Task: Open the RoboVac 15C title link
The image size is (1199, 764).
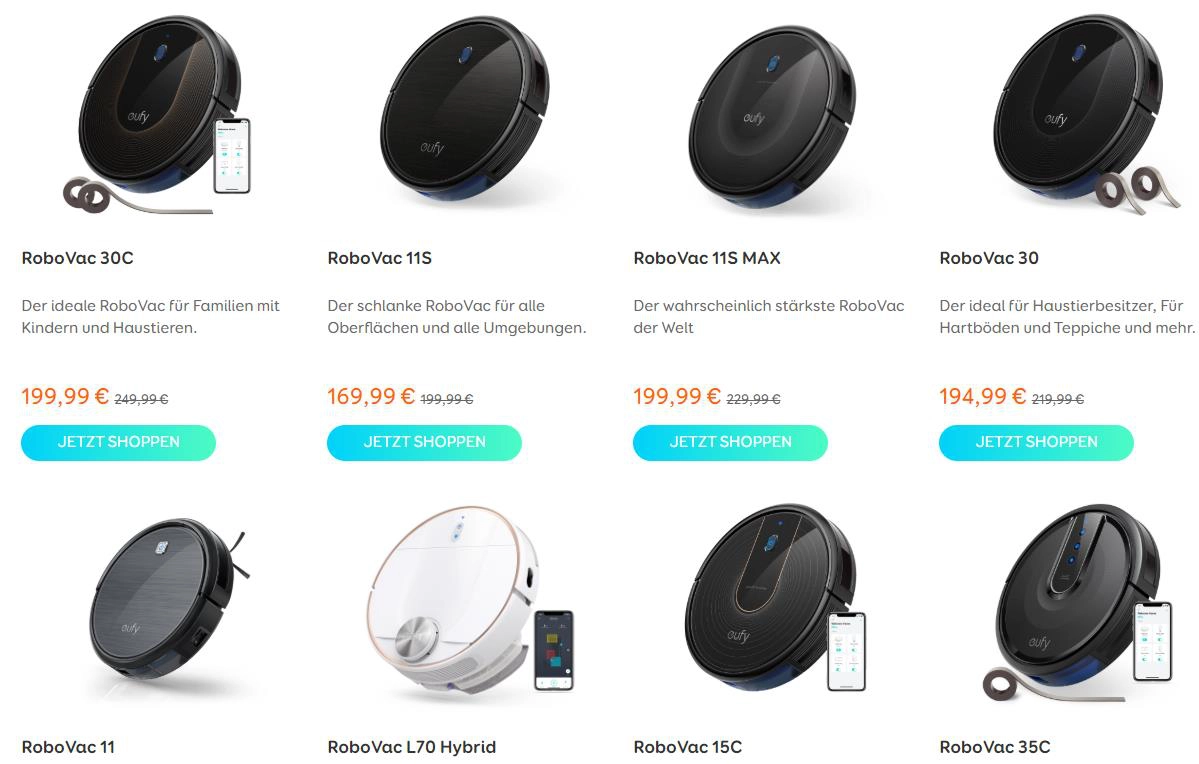Action: tap(687, 747)
